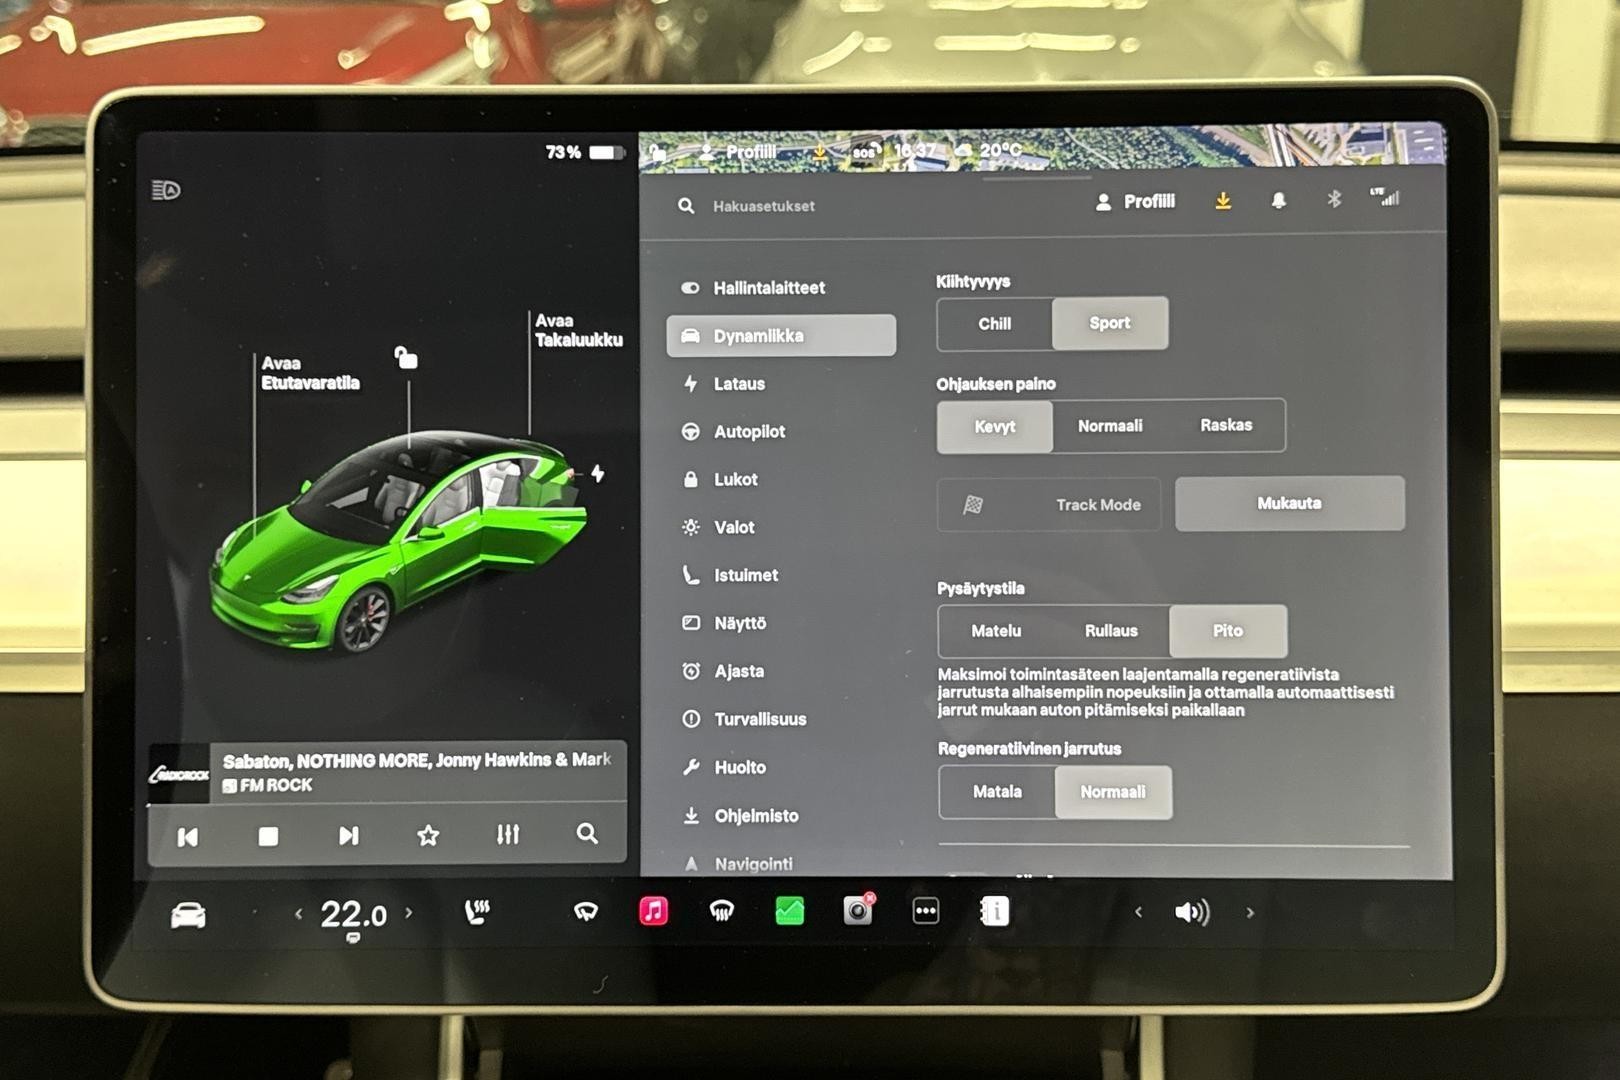Open the Autopilot settings menu
1620x1080 pixels.
click(749, 432)
